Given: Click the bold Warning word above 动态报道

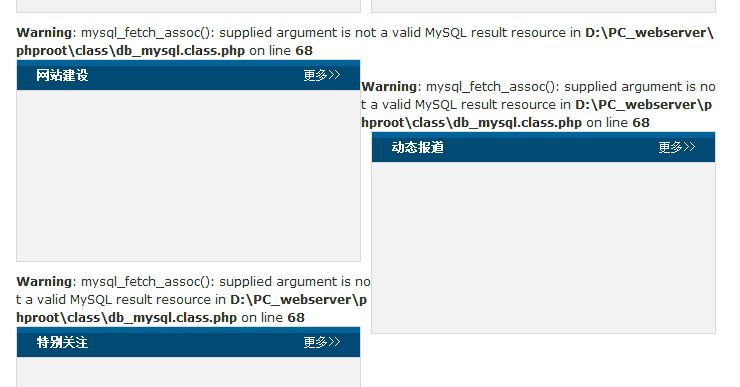Looking at the screenshot, I should click(x=389, y=87).
